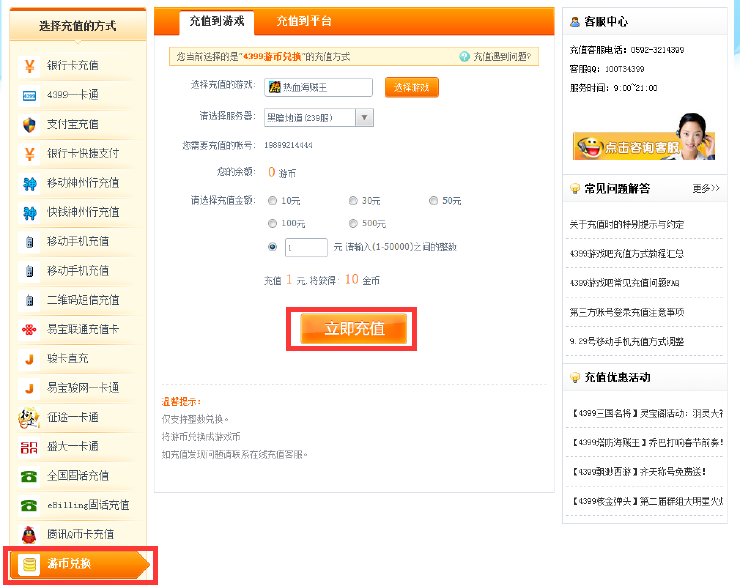Select the 50元 amount radio button
Viewport: 740px width, 586px height.
pos(433,201)
